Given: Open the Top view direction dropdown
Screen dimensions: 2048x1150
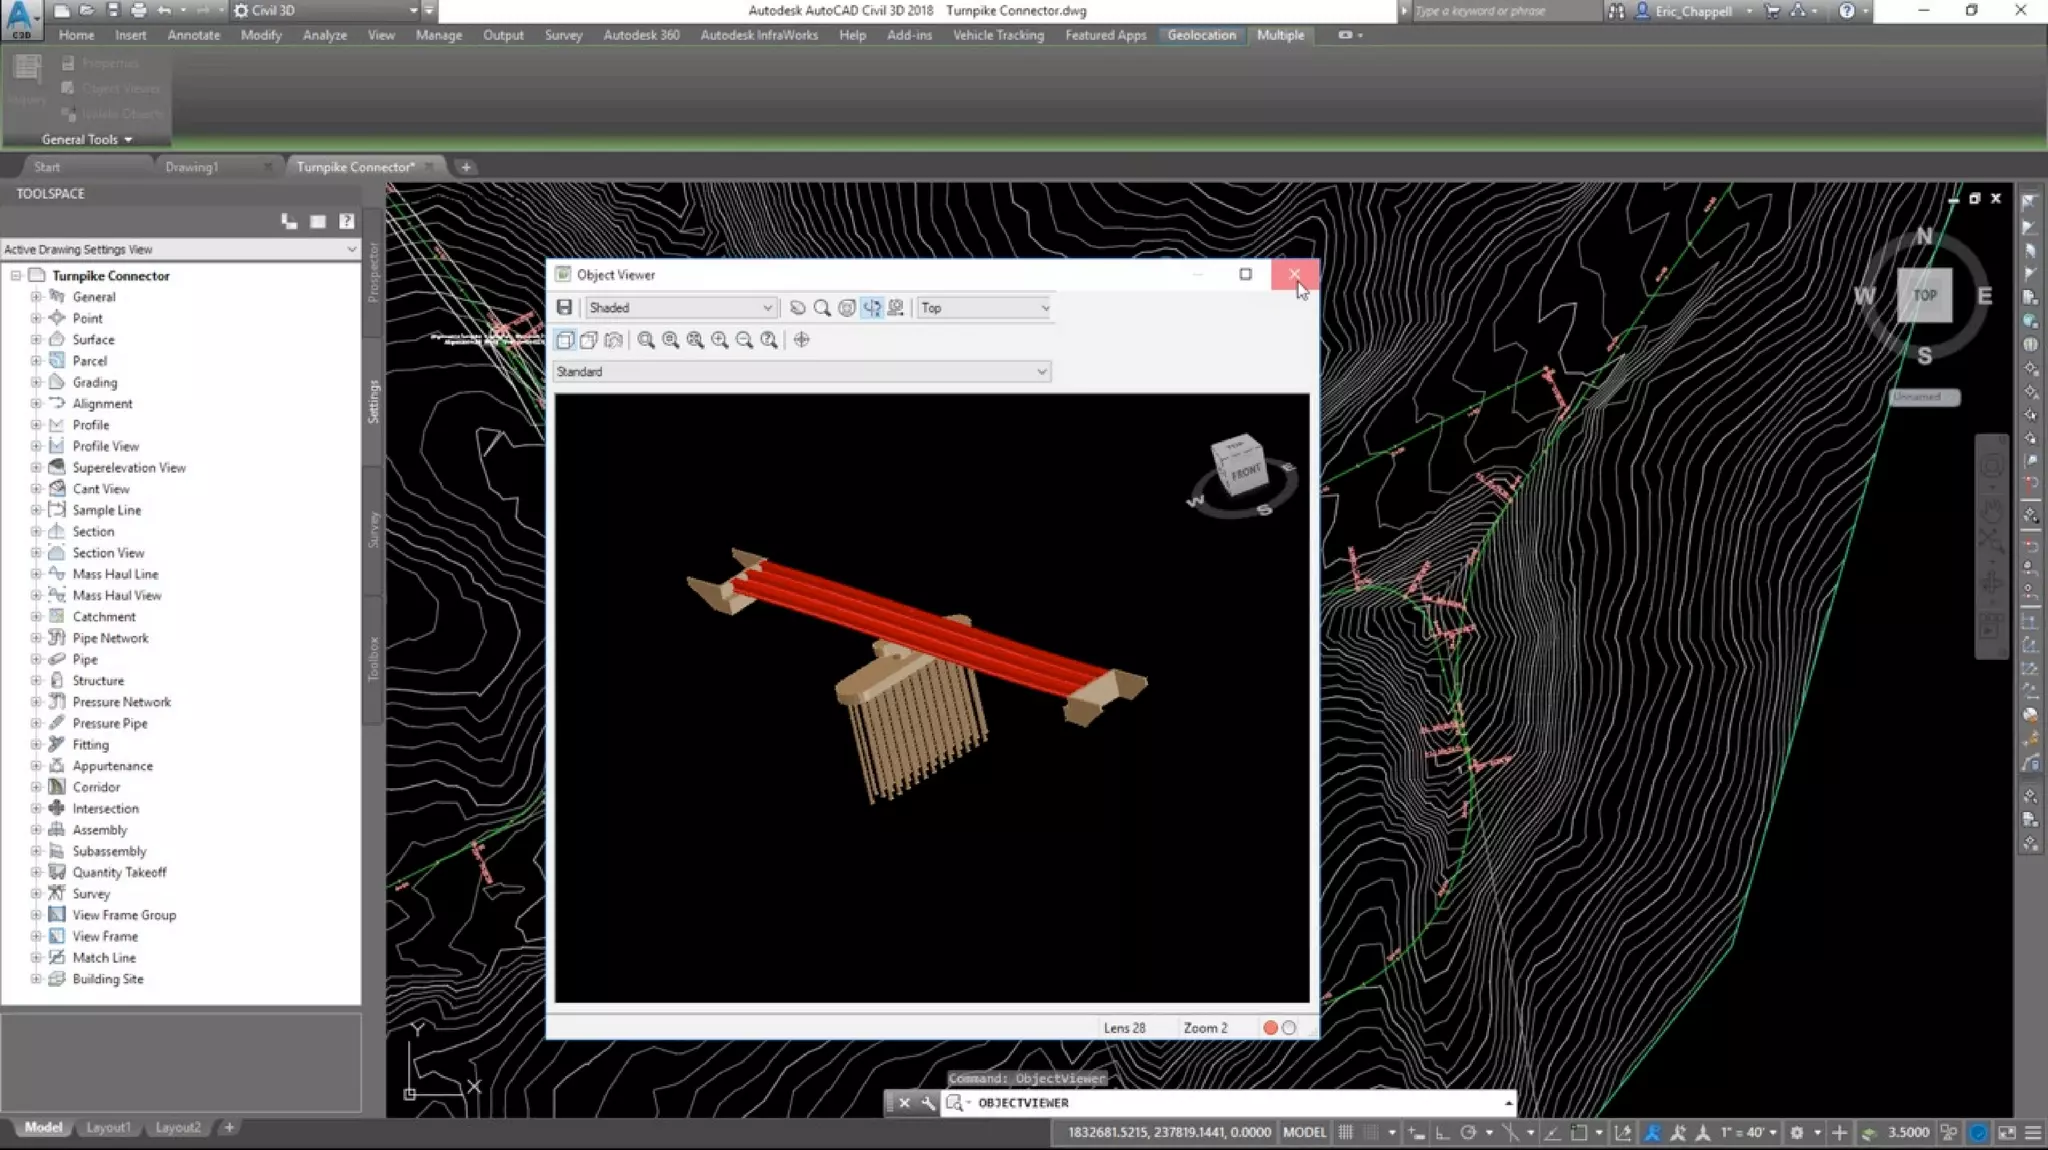Looking at the screenshot, I should (984, 308).
